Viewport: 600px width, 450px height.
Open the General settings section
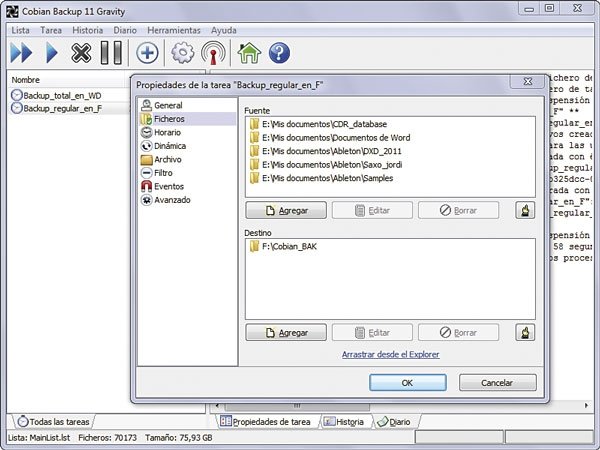coord(161,105)
